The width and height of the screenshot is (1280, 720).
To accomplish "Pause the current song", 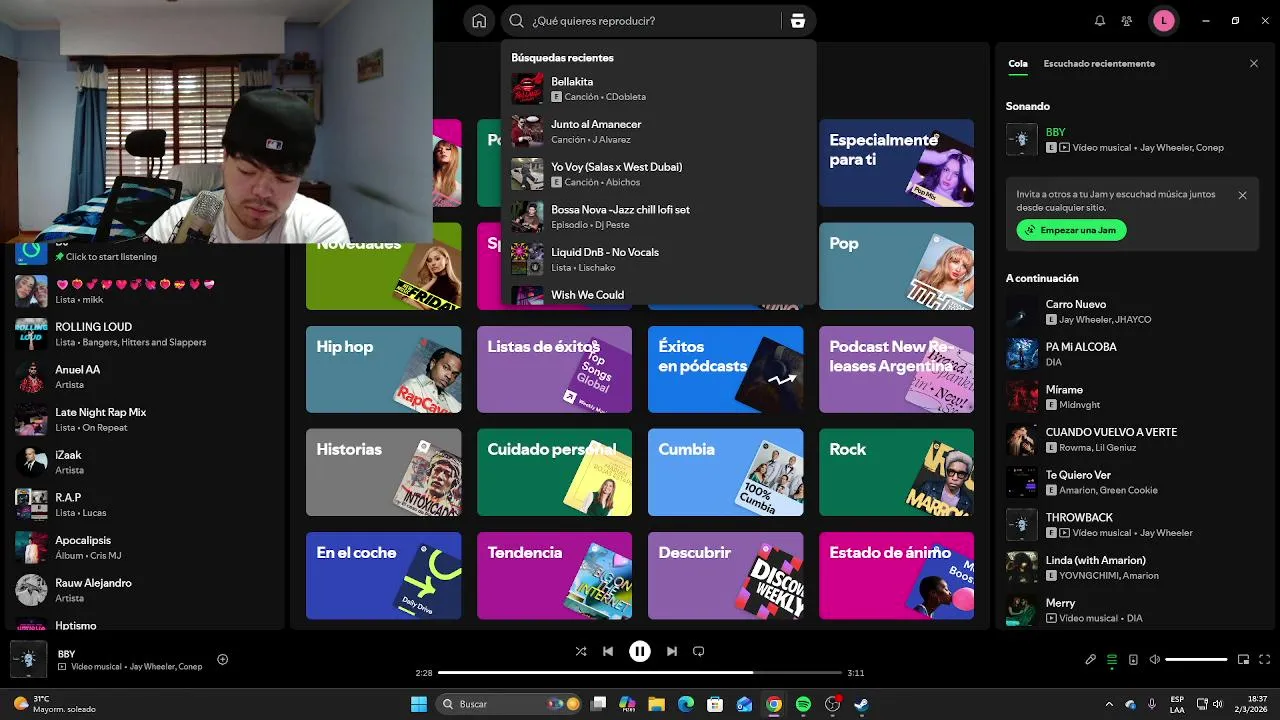I will click(x=640, y=651).
